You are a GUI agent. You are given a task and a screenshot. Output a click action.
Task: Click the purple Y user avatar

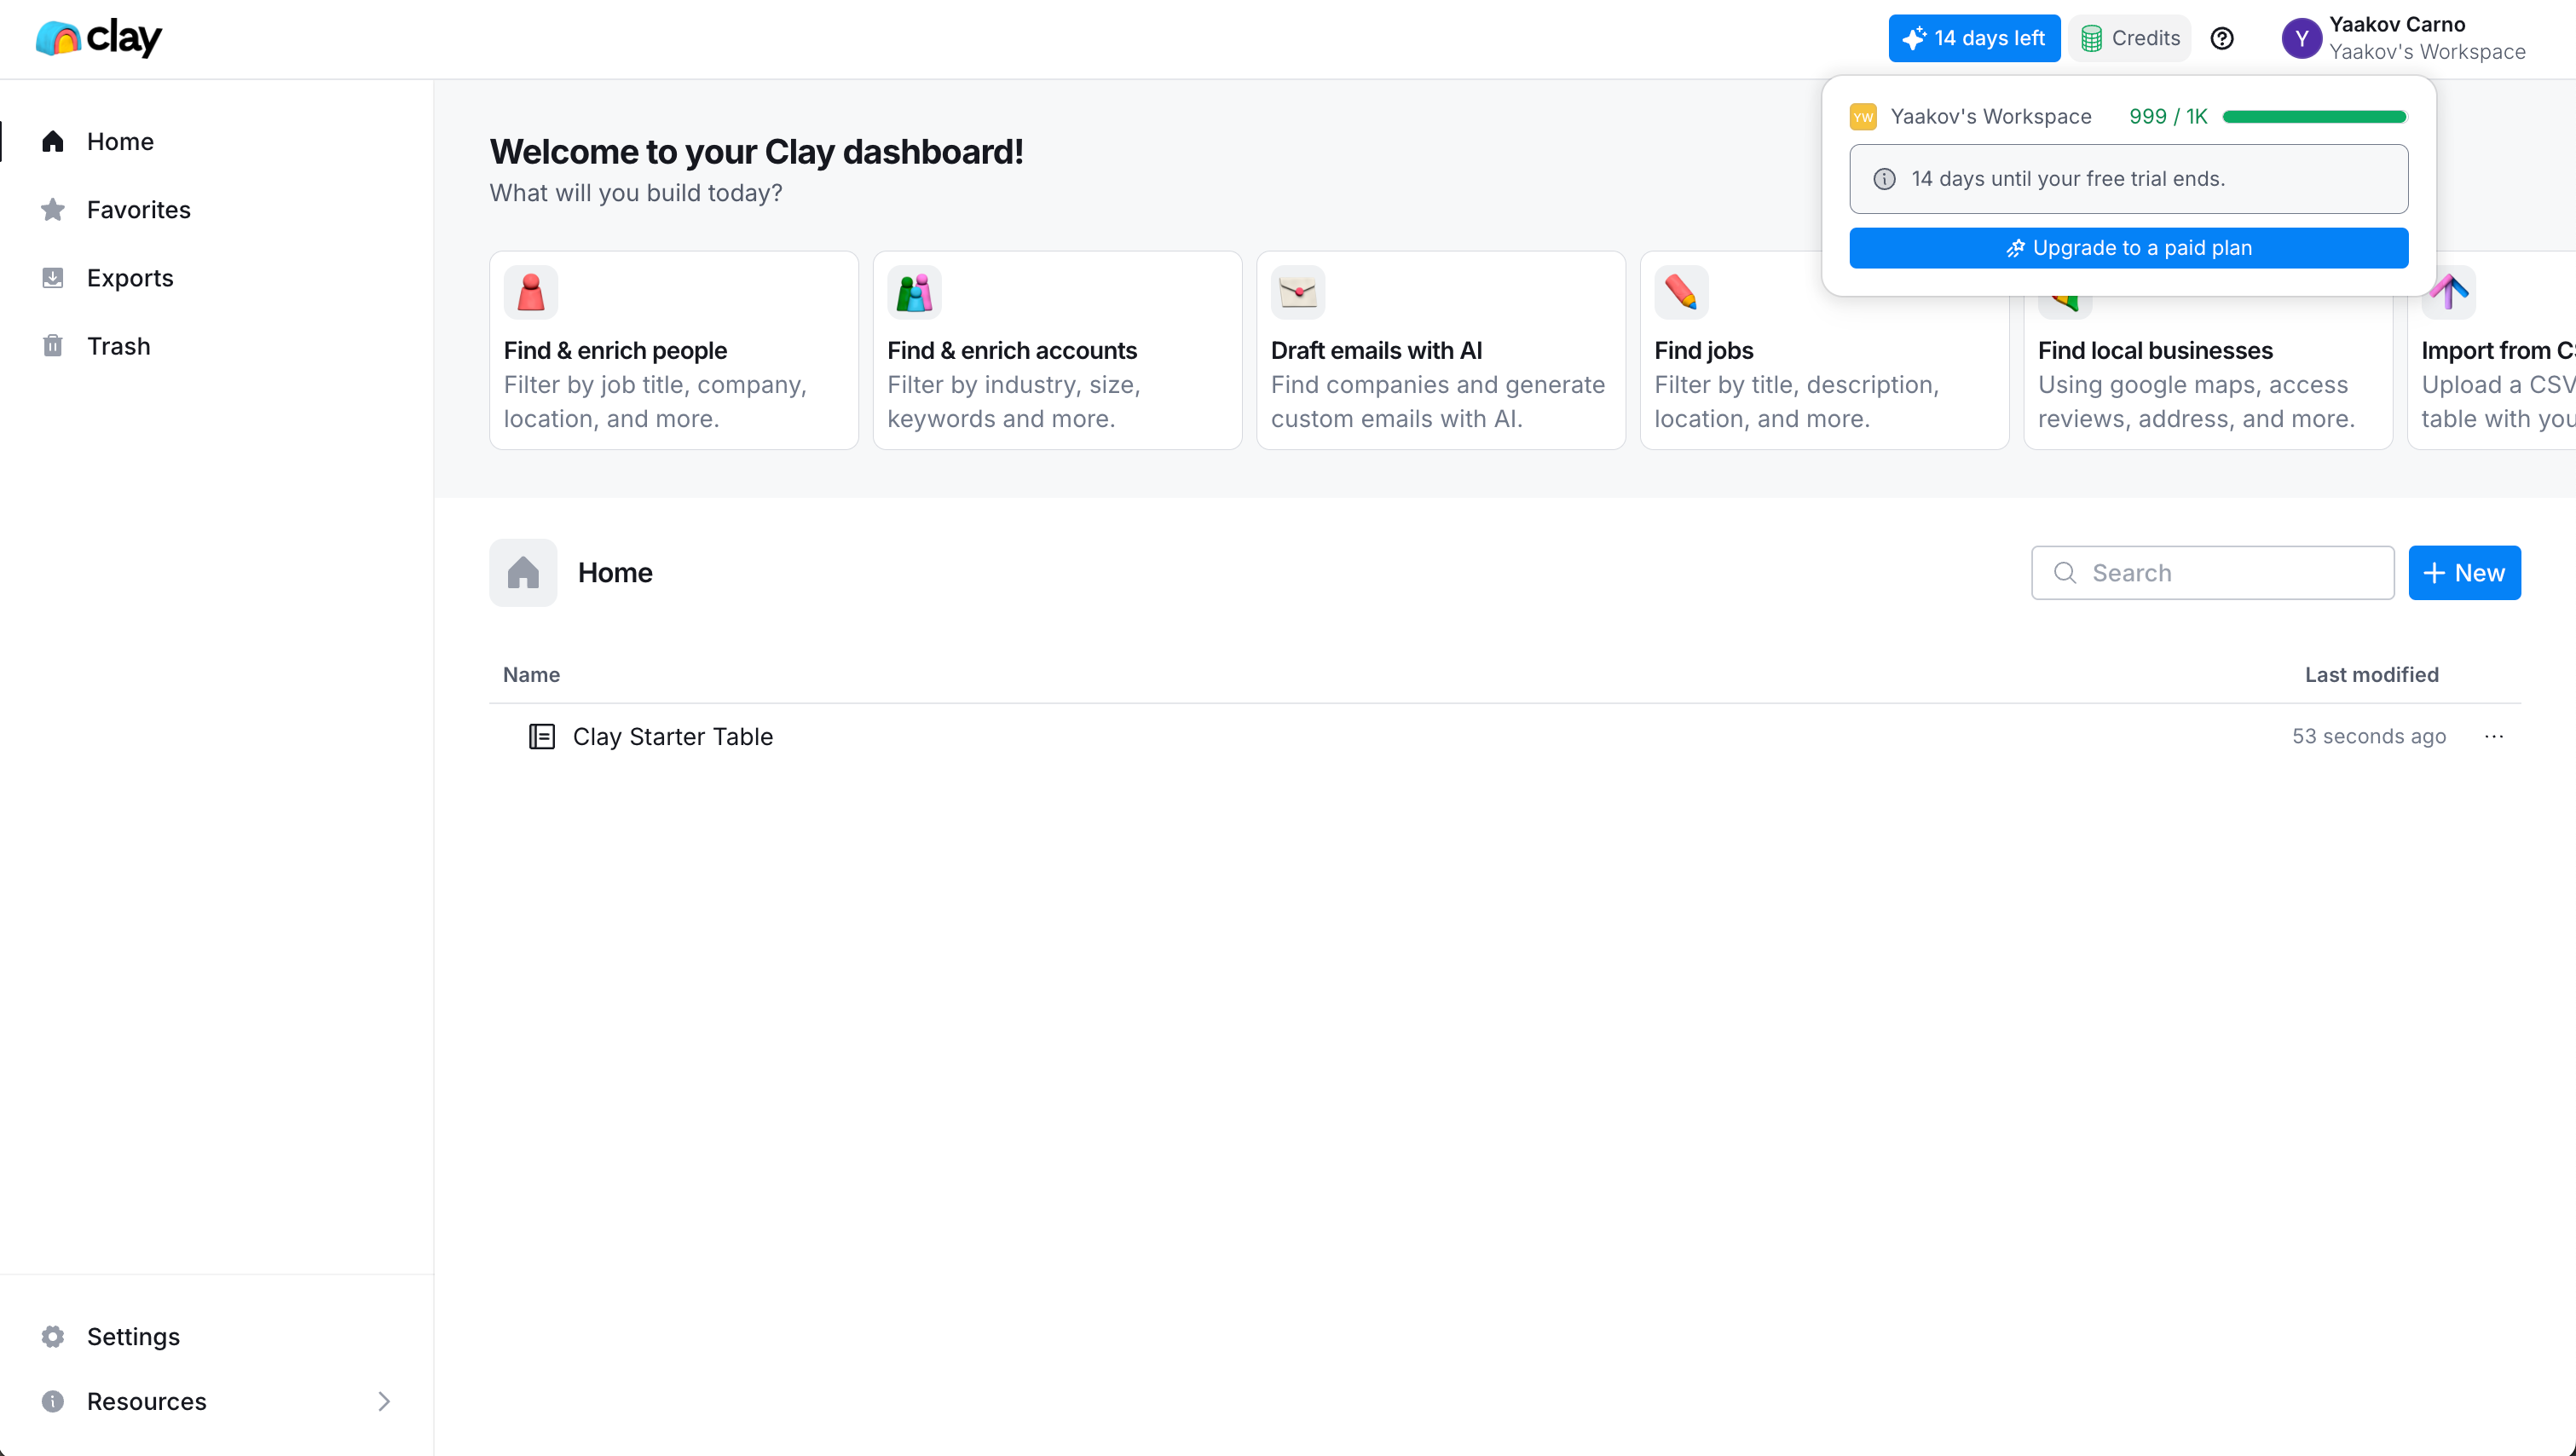click(2301, 38)
